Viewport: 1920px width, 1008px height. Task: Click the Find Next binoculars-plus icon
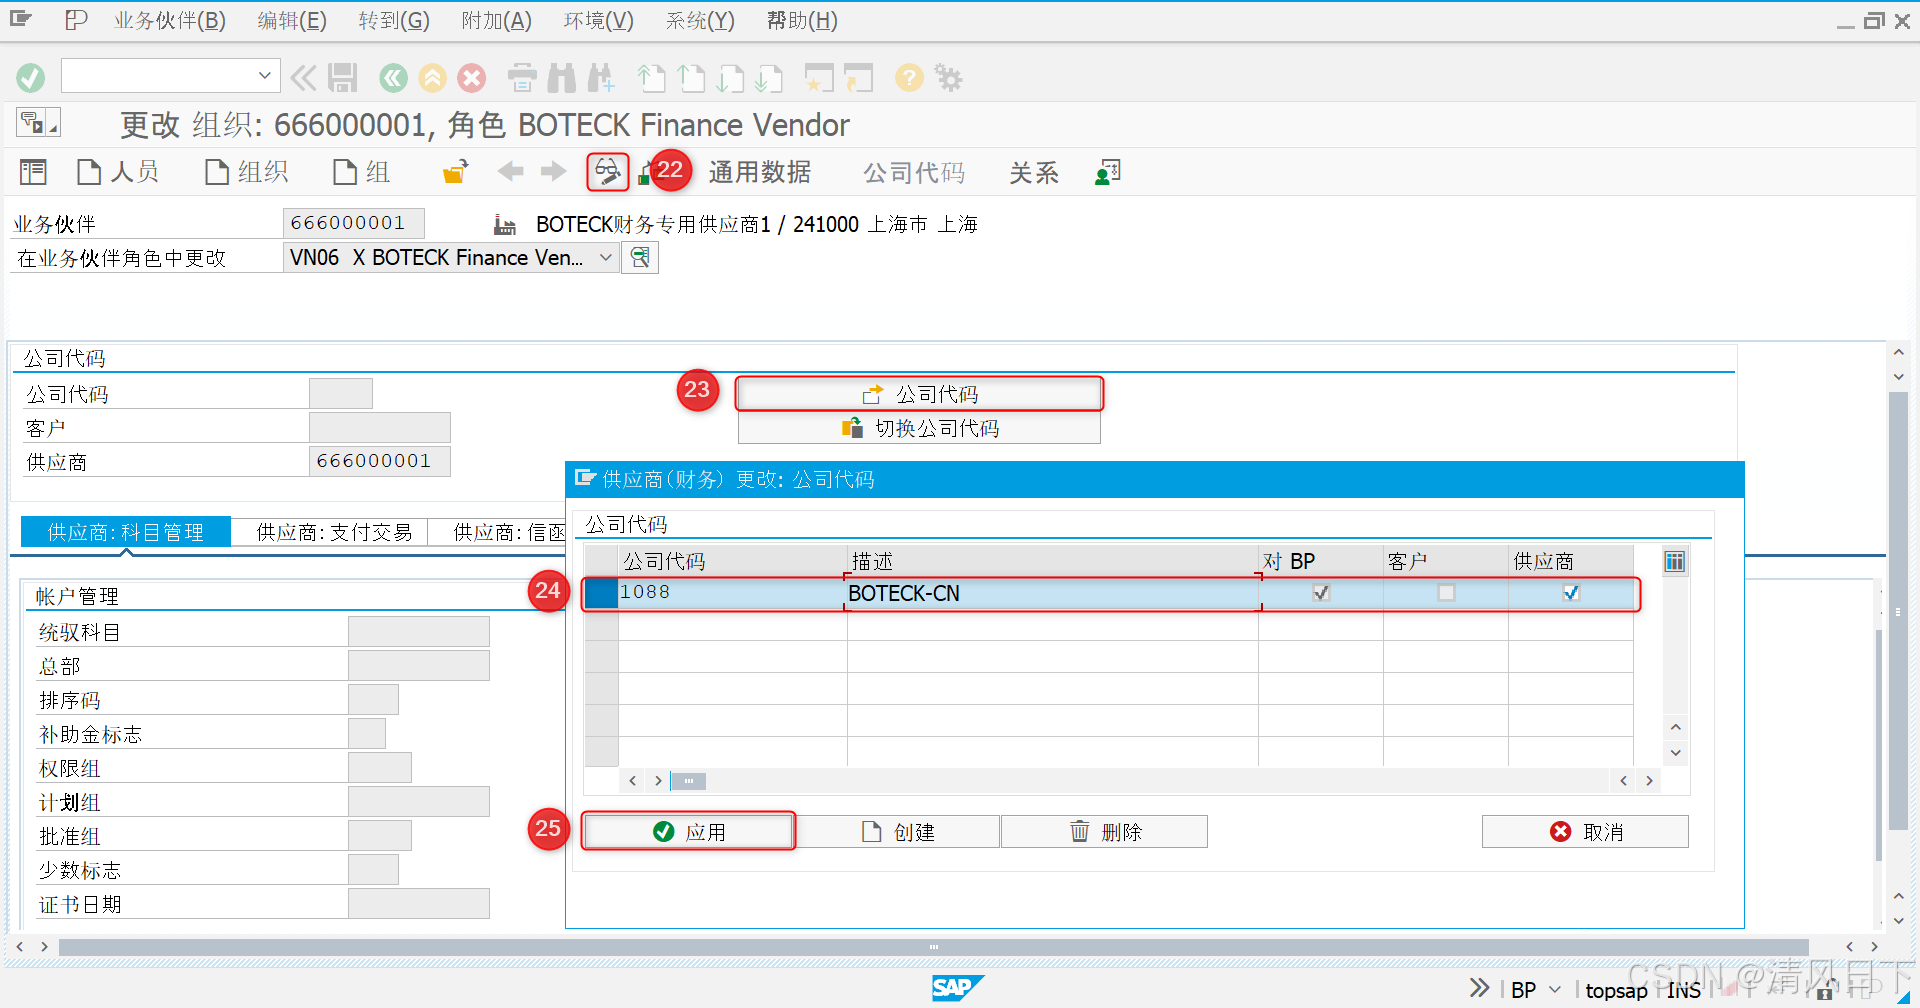(601, 77)
